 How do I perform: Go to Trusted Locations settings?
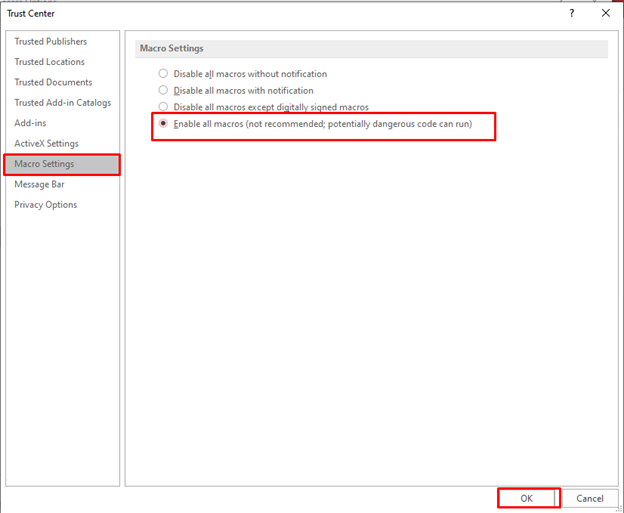[49, 62]
